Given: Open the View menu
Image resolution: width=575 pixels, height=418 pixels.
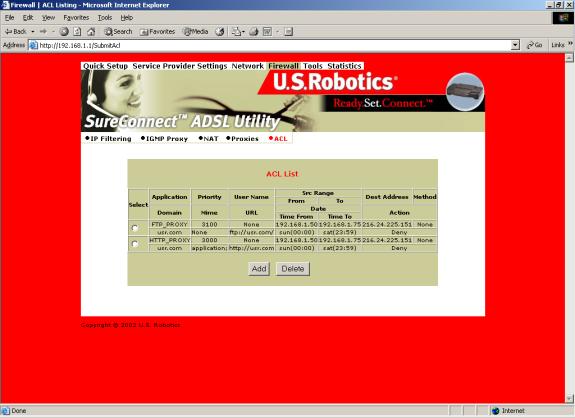Looking at the screenshot, I should [x=48, y=18].
